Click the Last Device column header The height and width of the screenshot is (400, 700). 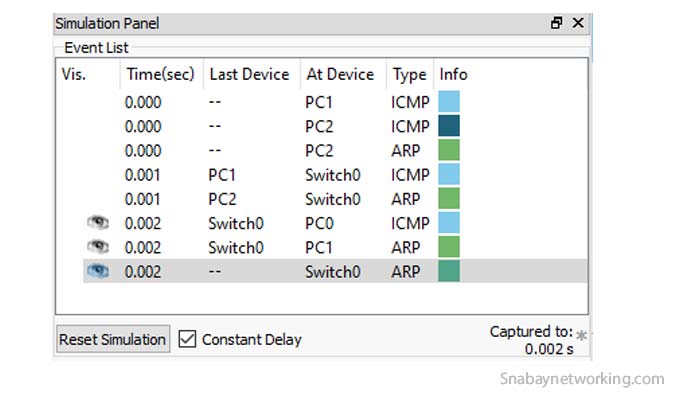click(248, 74)
